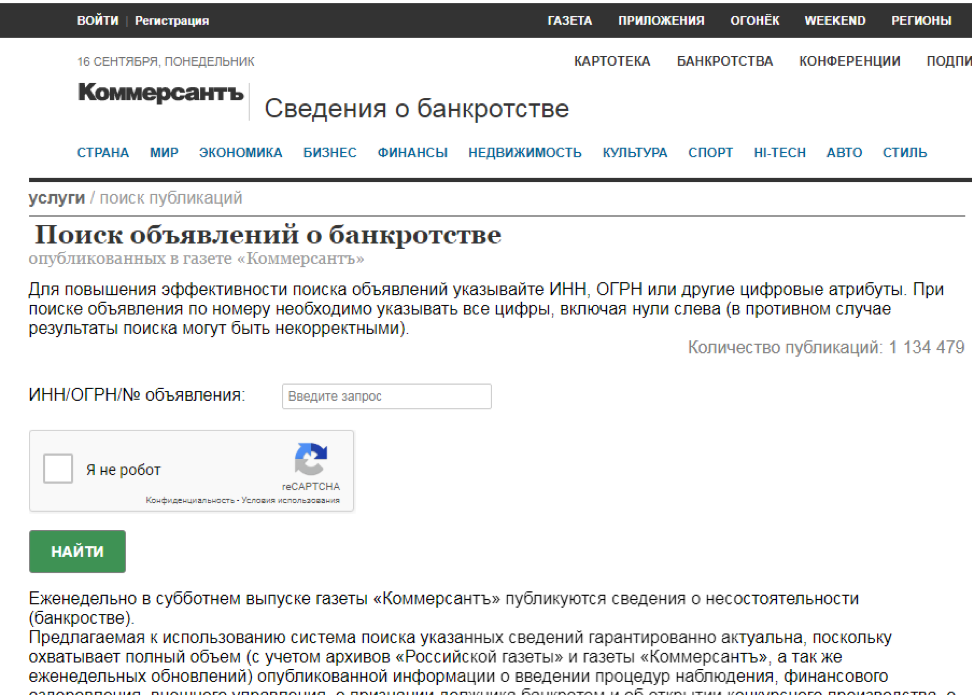Go to БАНКРОТСТВА section

click(725, 61)
